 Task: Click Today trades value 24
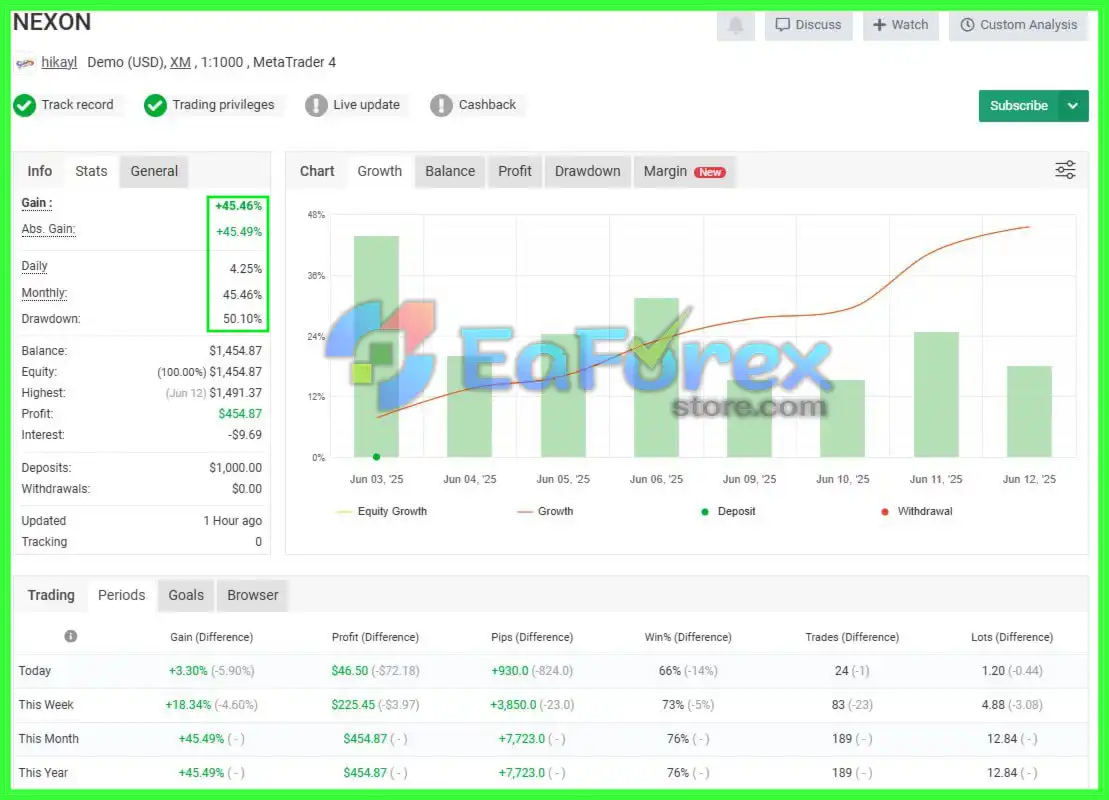(x=842, y=671)
